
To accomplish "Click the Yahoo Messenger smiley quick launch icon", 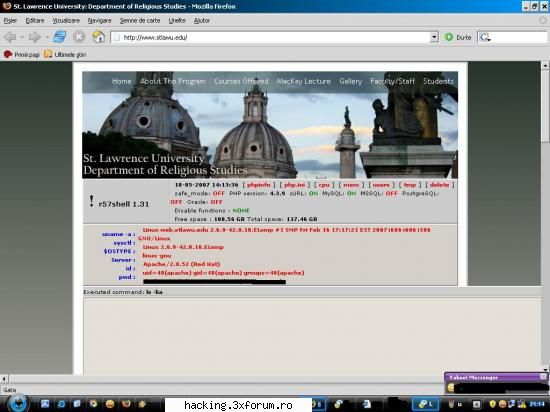I will click(x=110, y=404).
